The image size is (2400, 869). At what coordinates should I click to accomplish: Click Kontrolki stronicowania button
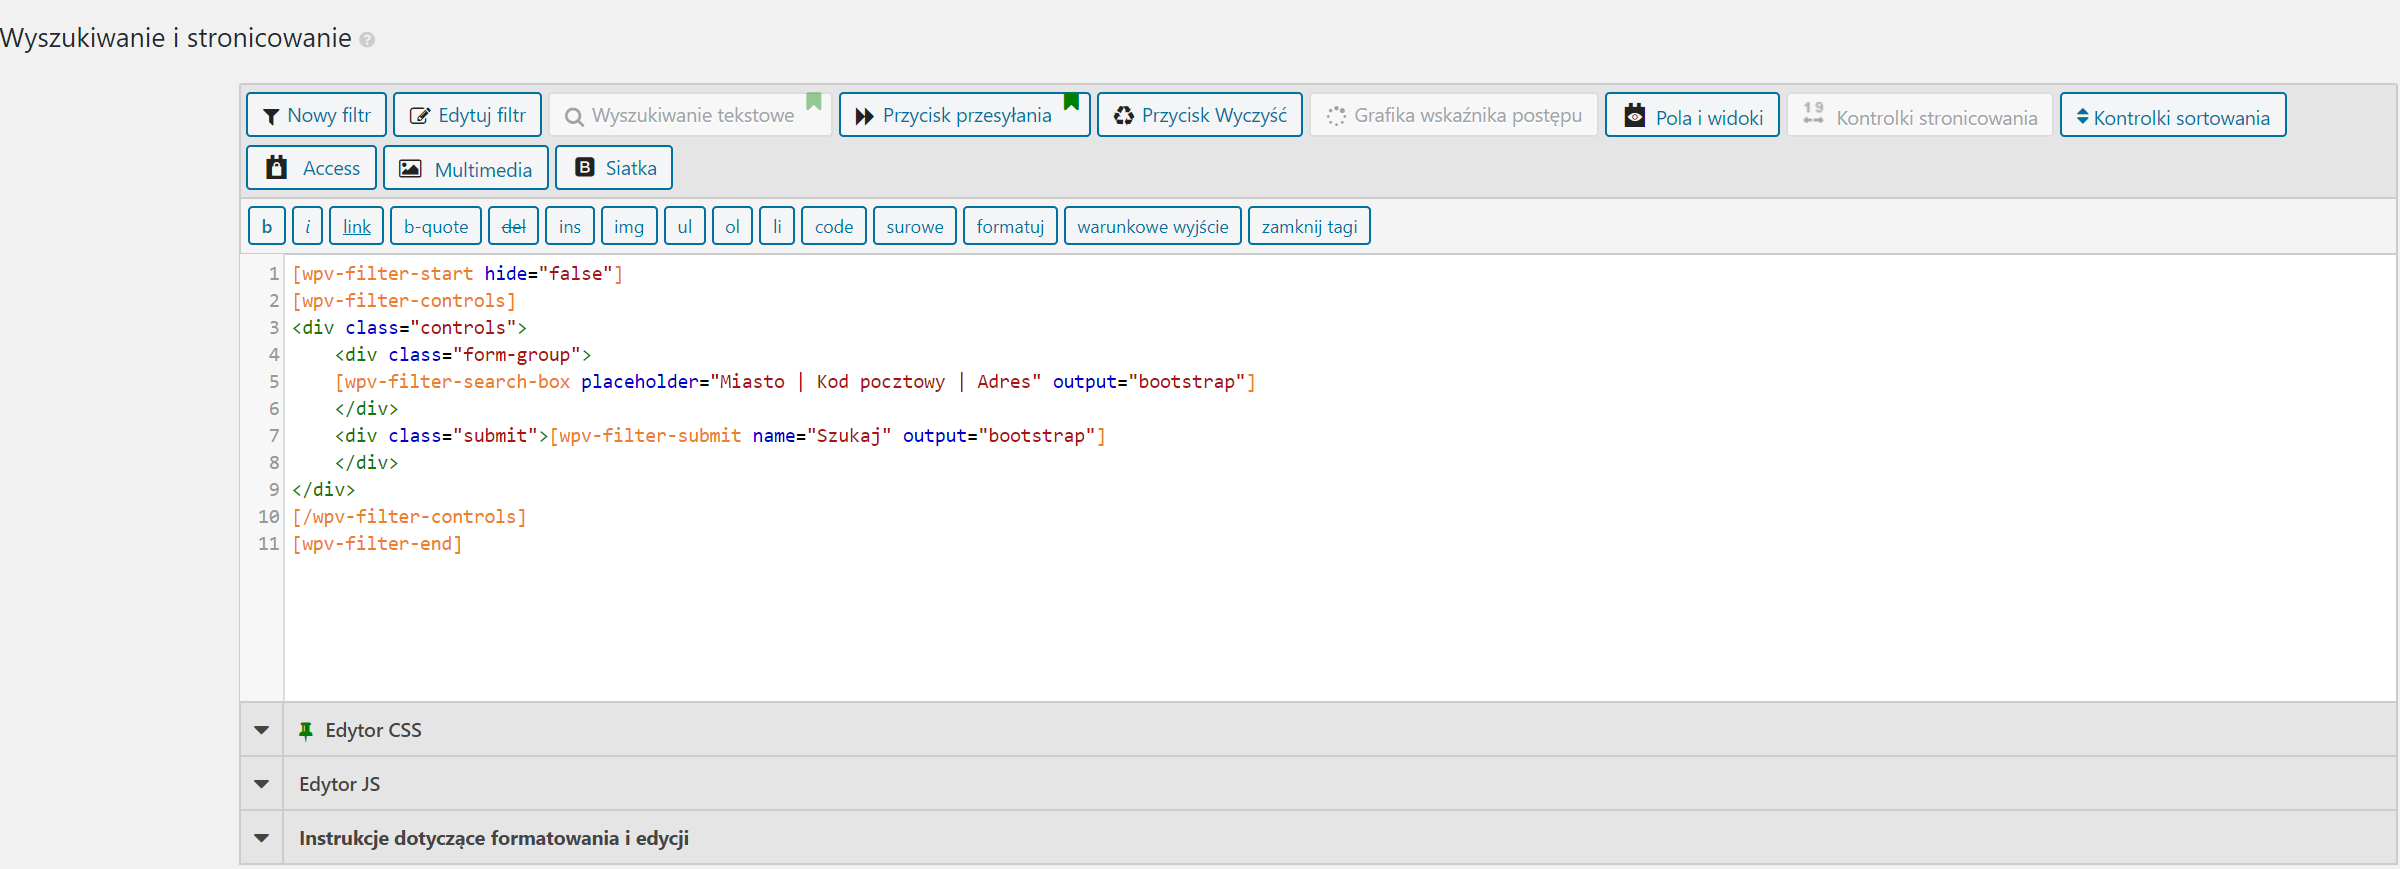[1920, 115]
